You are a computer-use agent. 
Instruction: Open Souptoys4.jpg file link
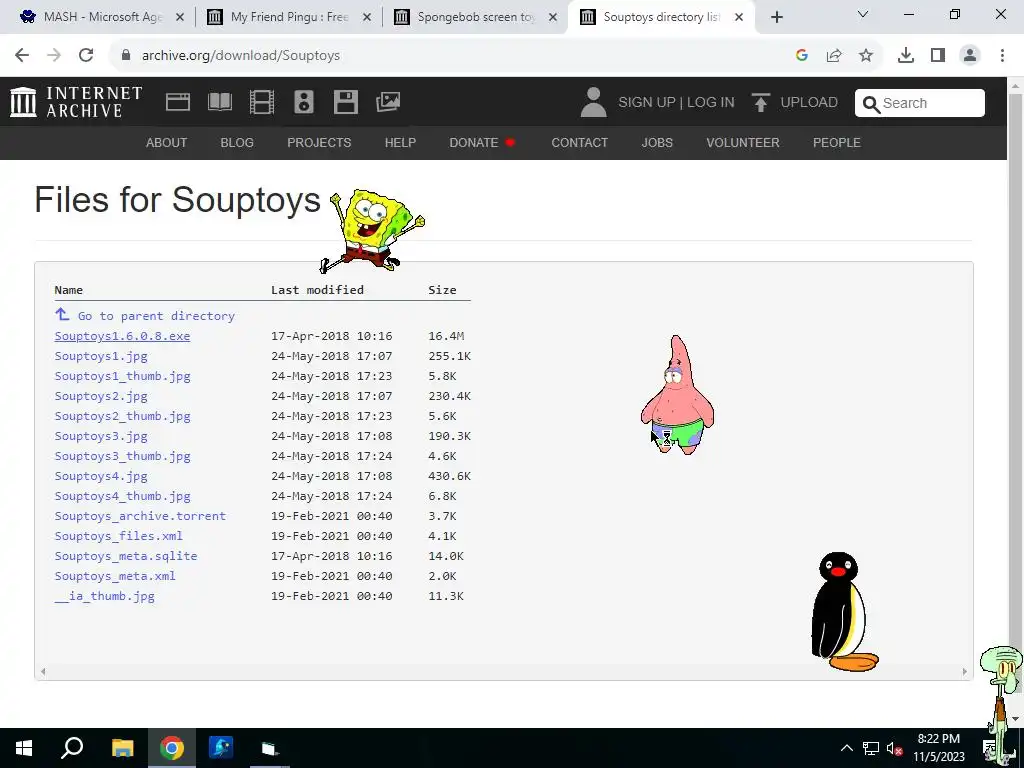(x=101, y=476)
